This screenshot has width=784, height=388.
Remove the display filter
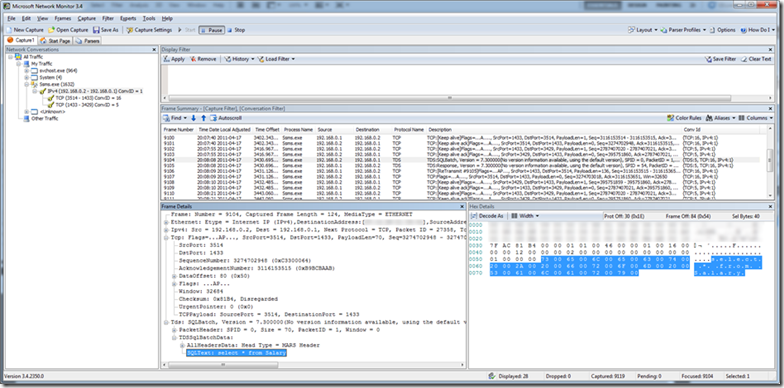[x=203, y=59]
